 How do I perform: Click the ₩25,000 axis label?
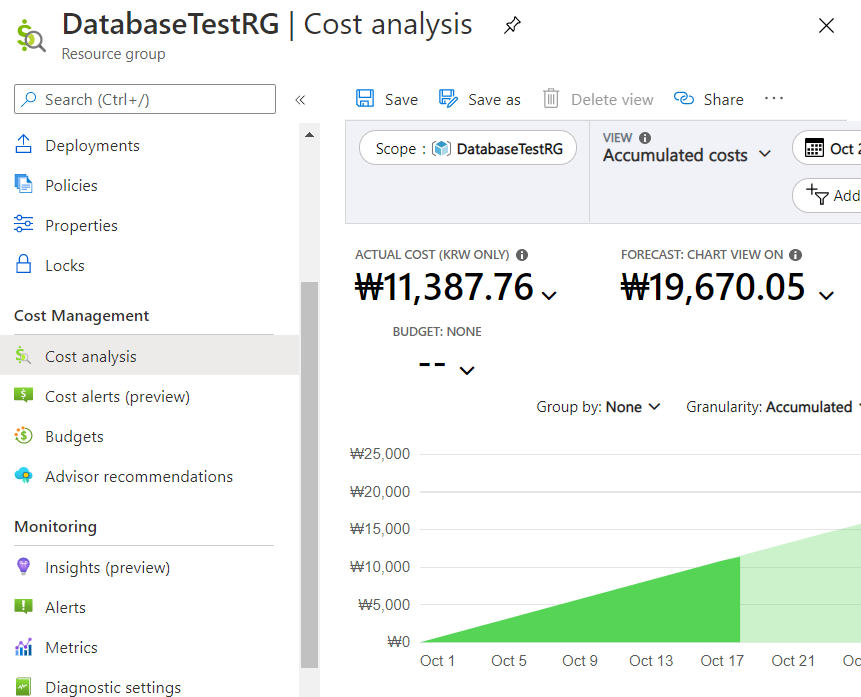tap(380, 454)
